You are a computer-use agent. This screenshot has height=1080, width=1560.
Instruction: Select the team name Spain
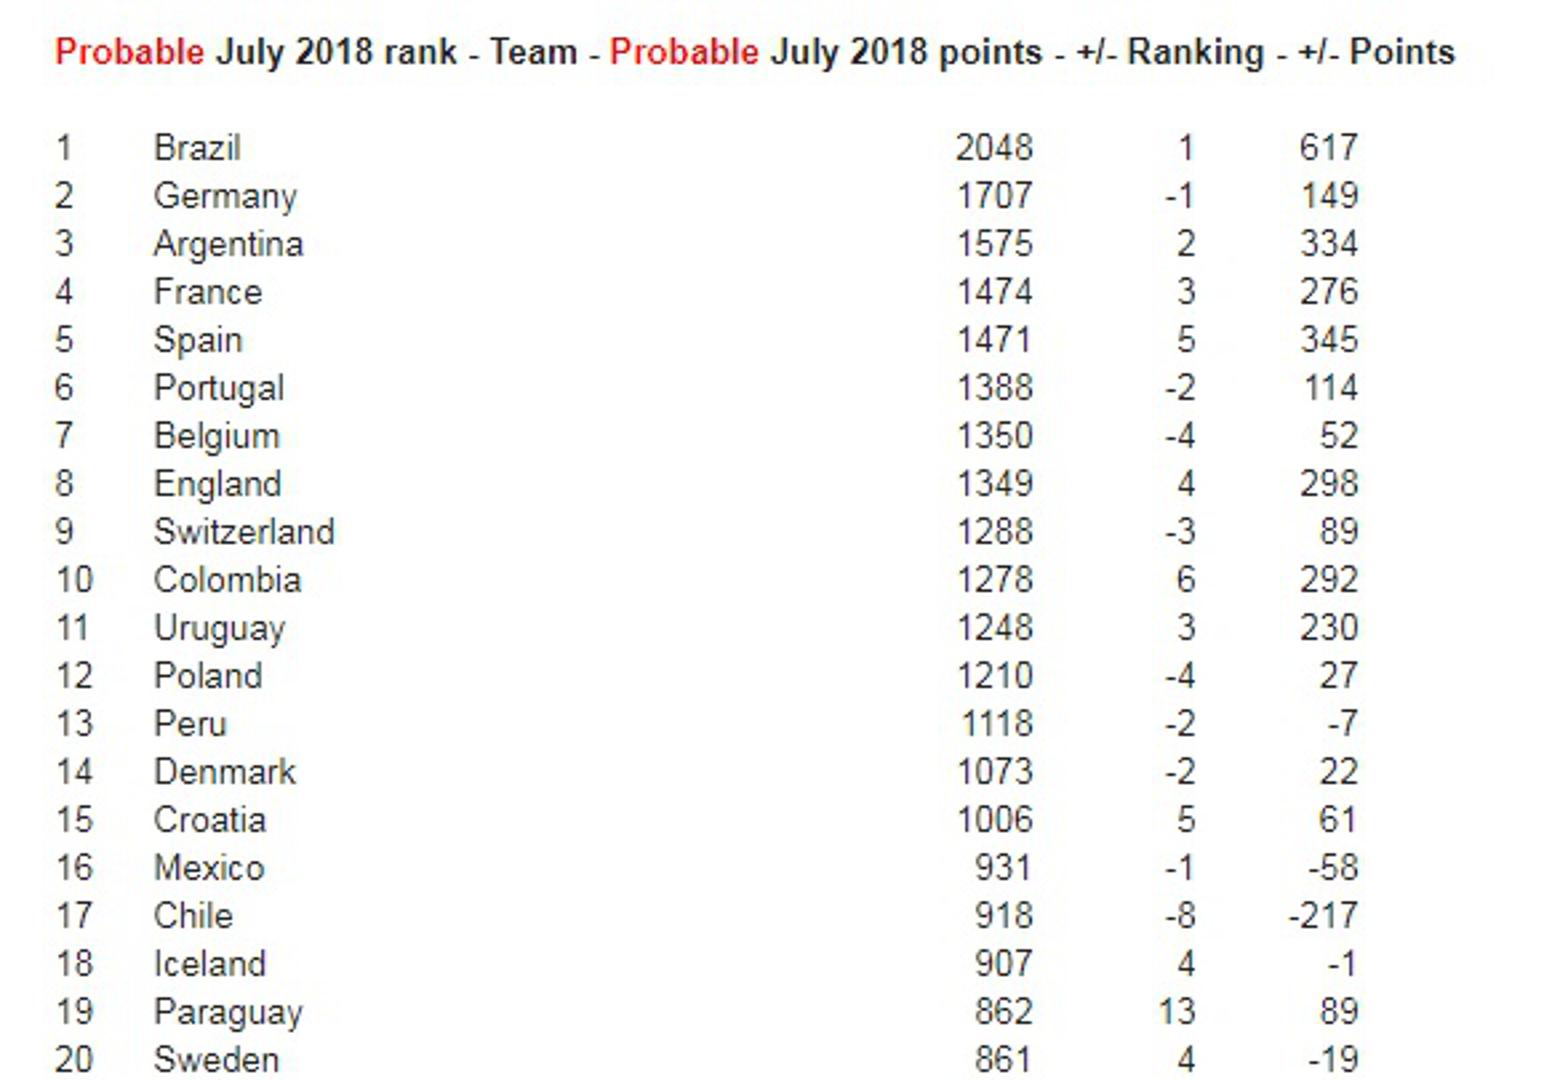pyautogui.click(x=198, y=340)
